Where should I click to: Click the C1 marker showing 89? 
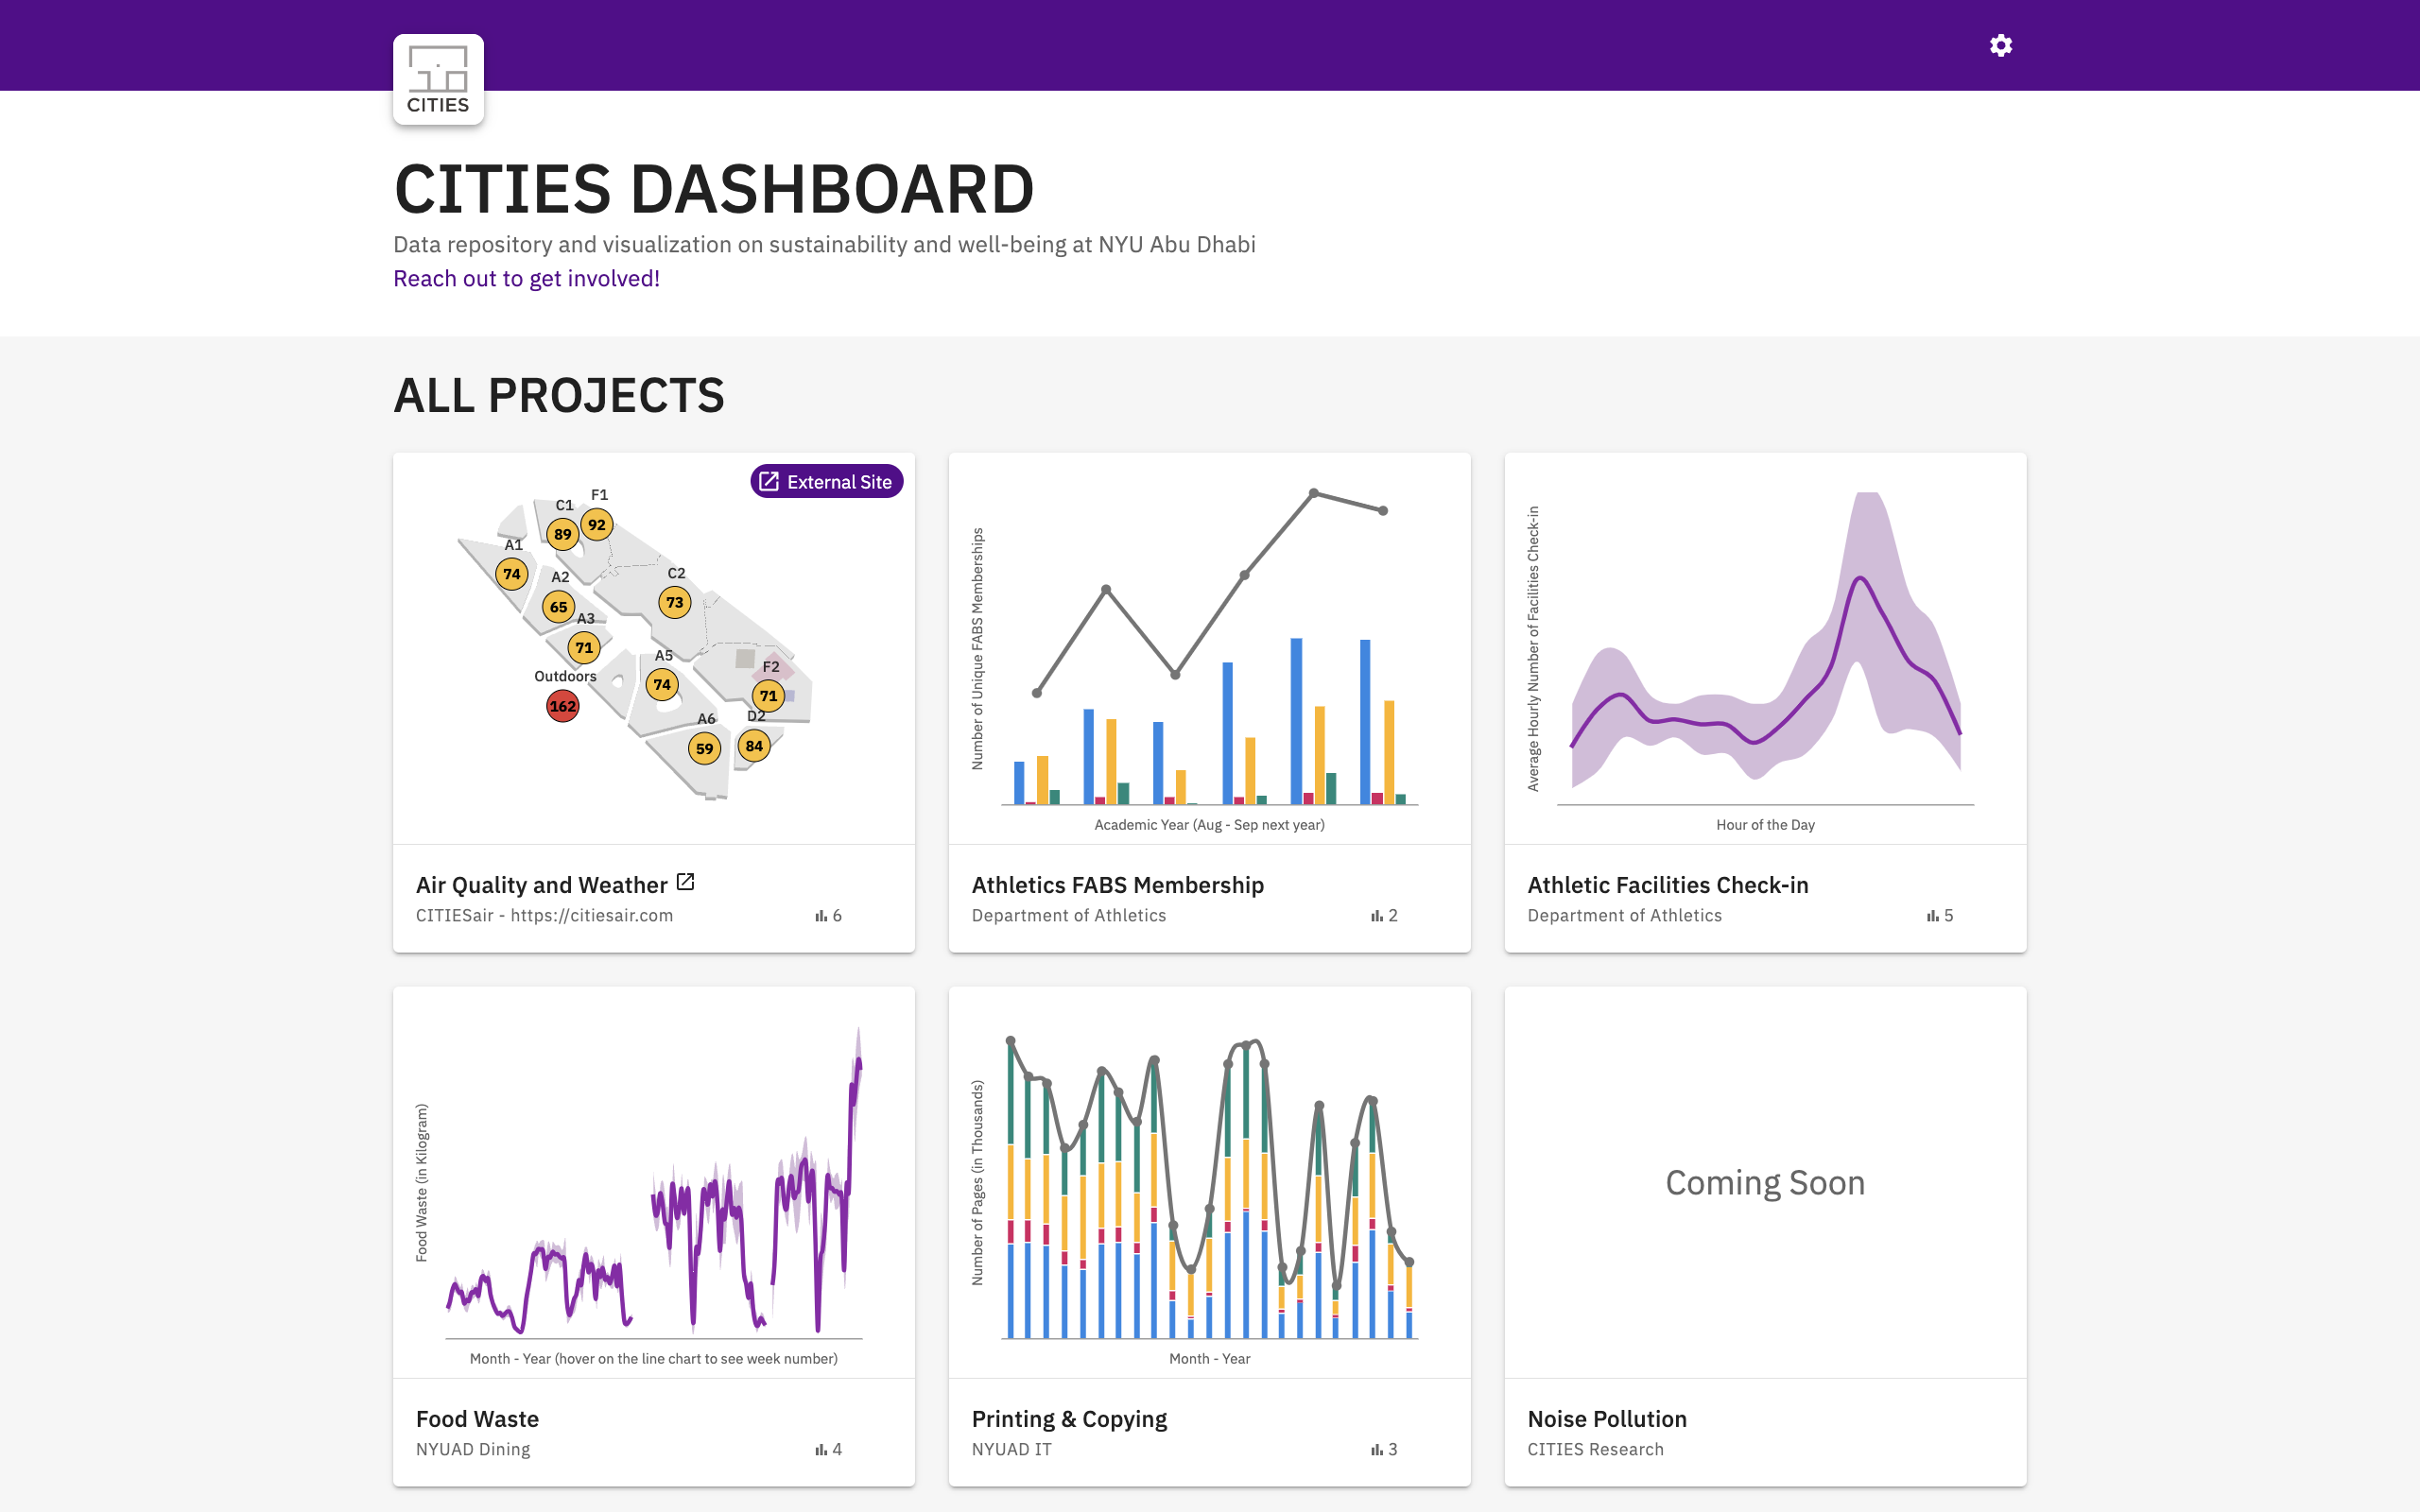(x=563, y=534)
